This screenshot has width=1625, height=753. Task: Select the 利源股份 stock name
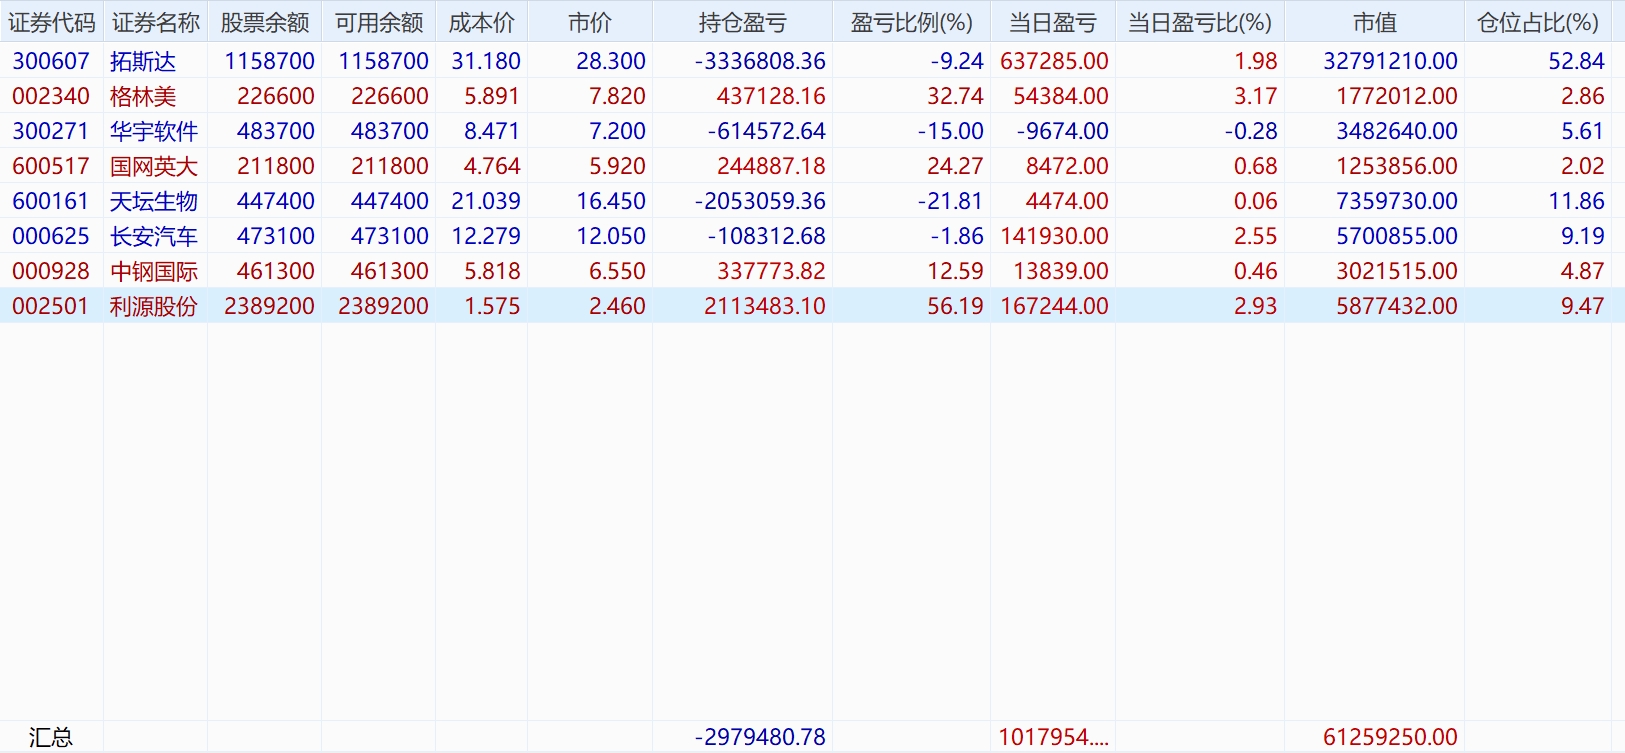pyautogui.click(x=154, y=306)
